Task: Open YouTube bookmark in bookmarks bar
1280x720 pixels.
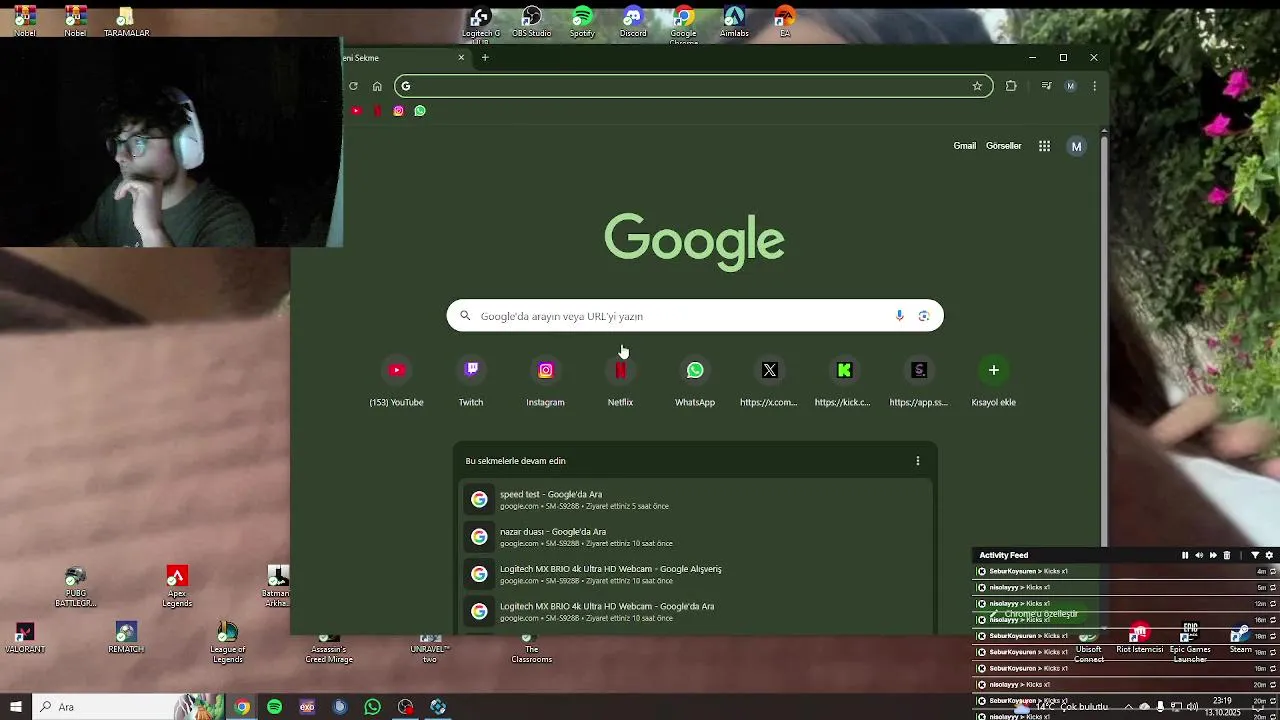Action: [356, 111]
